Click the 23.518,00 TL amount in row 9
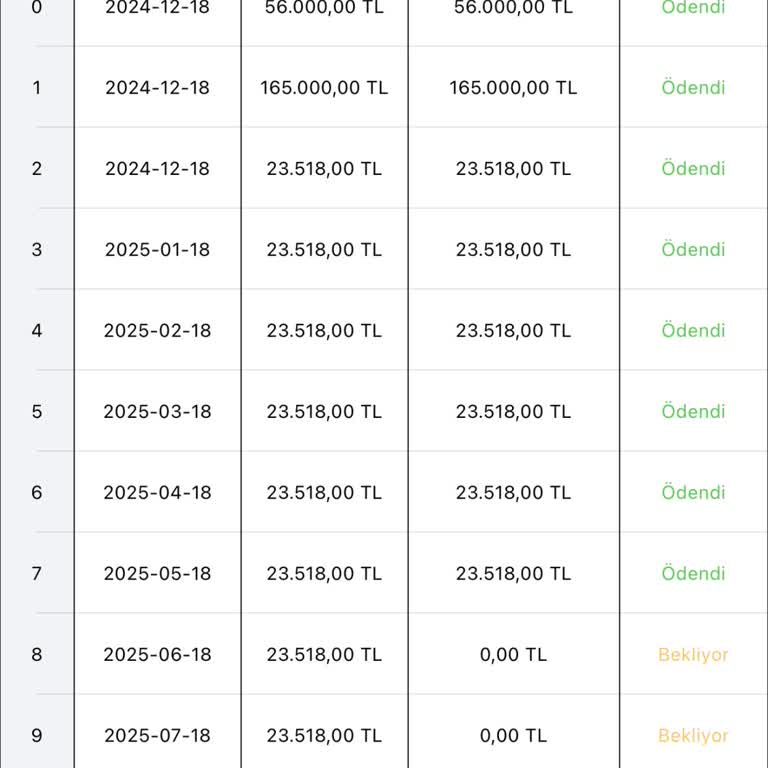 point(324,736)
